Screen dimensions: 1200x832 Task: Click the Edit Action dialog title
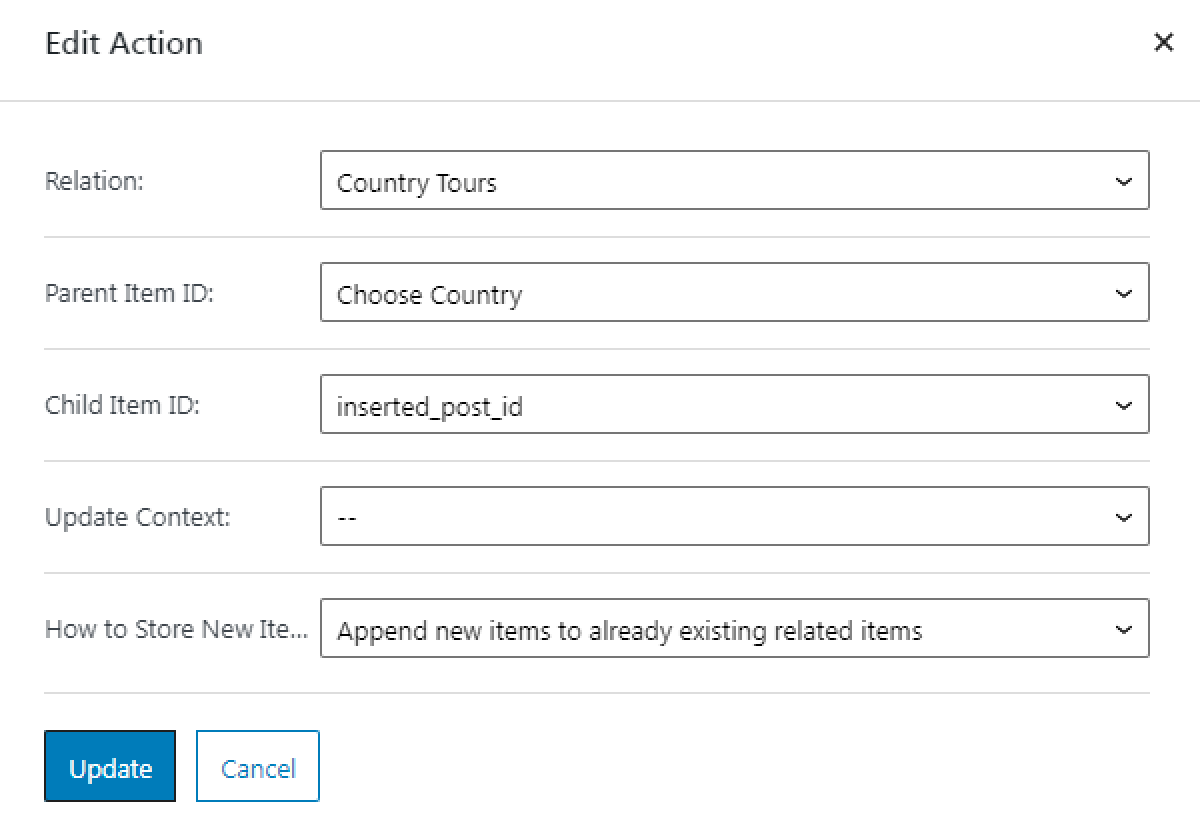tap(123, 43)
